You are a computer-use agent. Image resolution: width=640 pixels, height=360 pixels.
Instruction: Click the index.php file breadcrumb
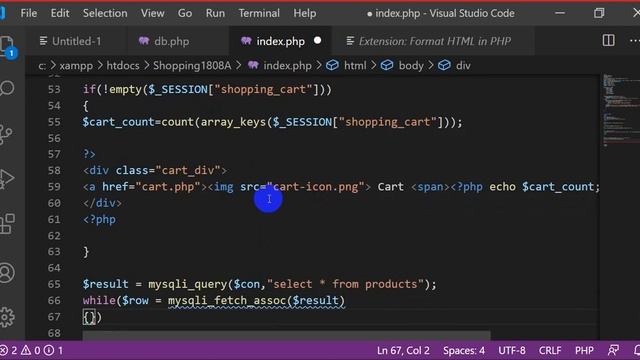coord(280,65)
